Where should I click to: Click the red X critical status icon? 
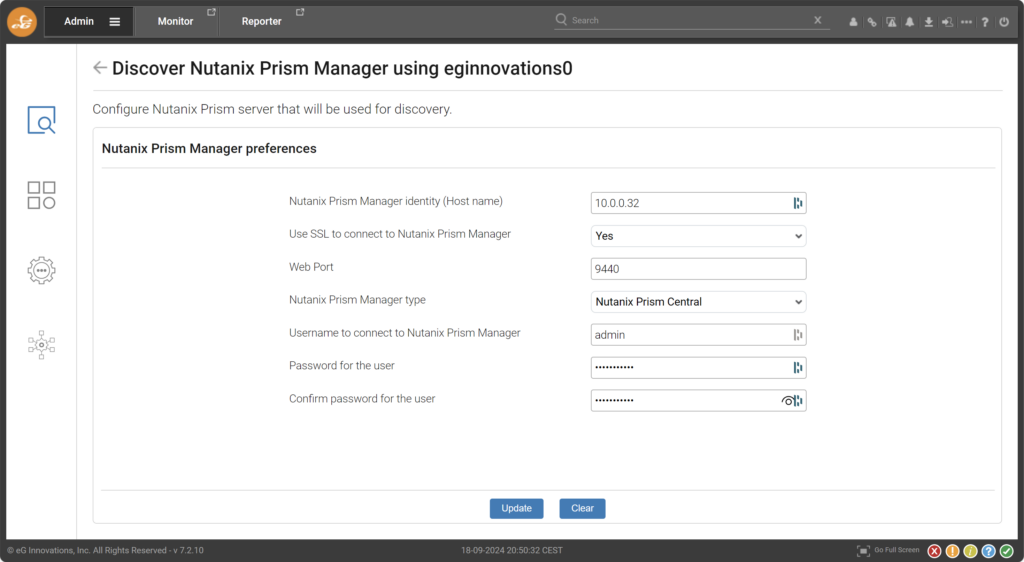click(x=935, y=551)
